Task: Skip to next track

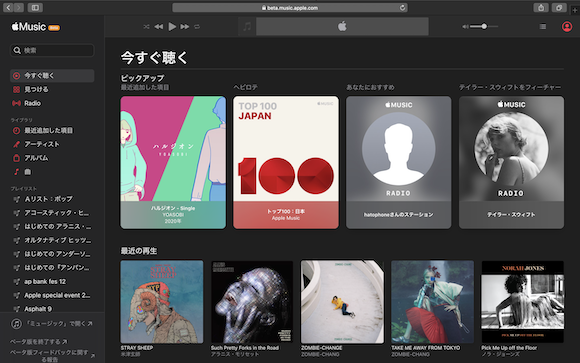Action: click(x=185, y=27)
